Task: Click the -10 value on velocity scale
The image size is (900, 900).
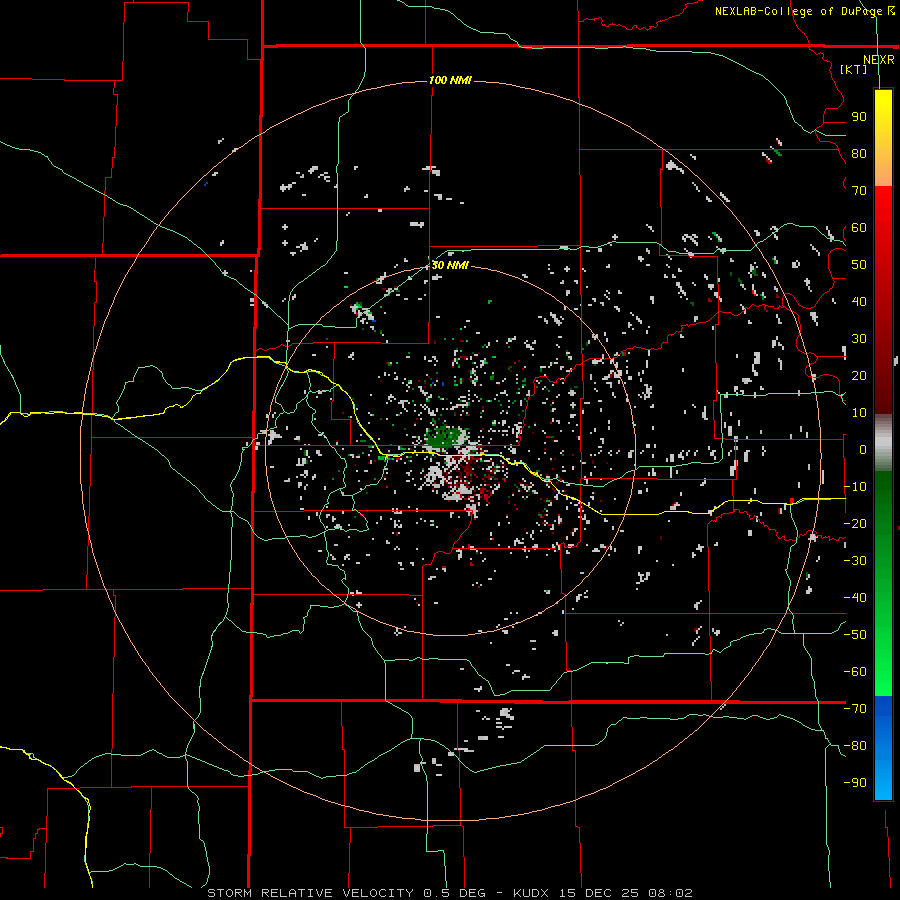Action: (x=855, y=487)
